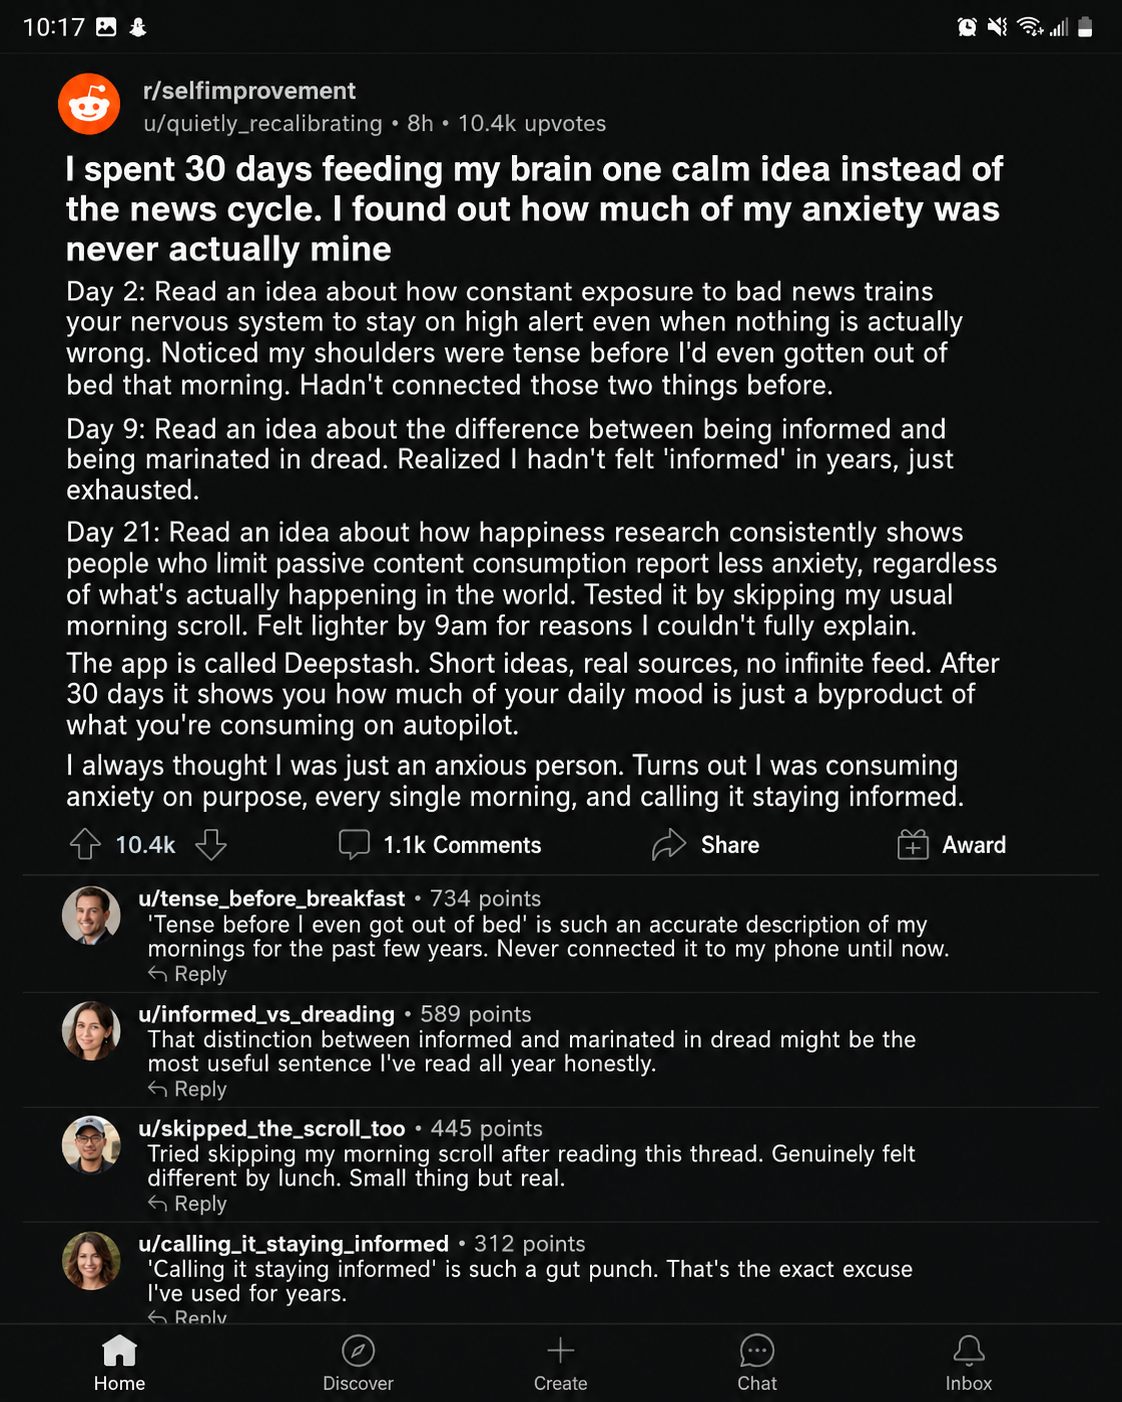1122x1402 pixels.
Task: Open u/quietly_recalibrating profile
Action: (x=262, y=124)
